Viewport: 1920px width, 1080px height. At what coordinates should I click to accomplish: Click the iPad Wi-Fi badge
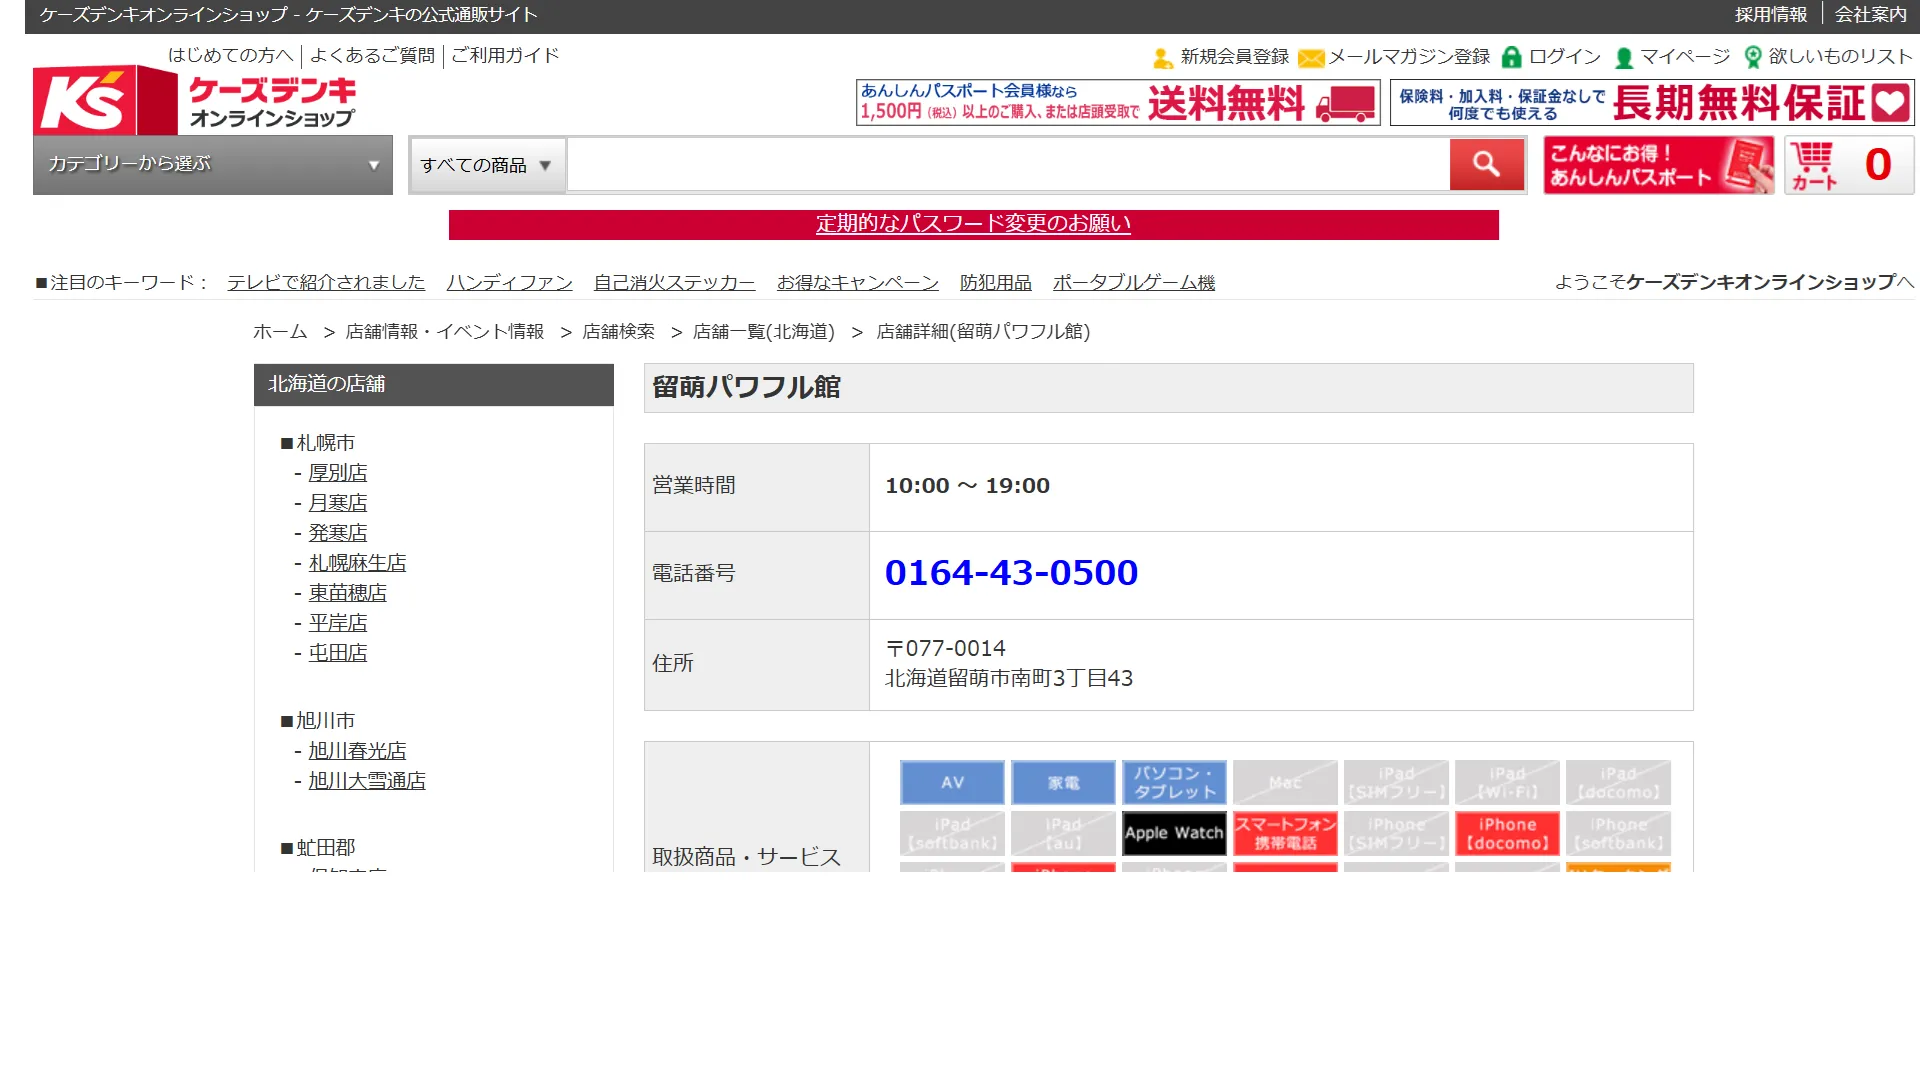[x=1507, y=783]
